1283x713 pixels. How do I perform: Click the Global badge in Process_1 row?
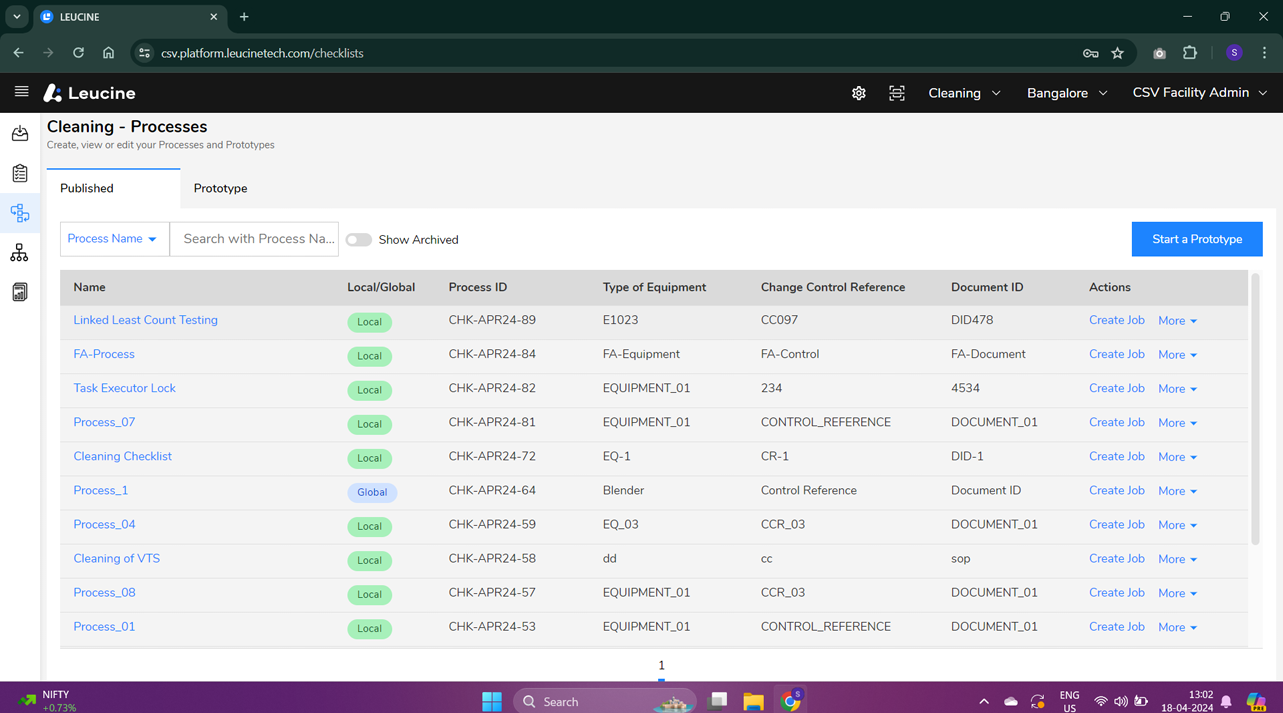pos(372,492)
